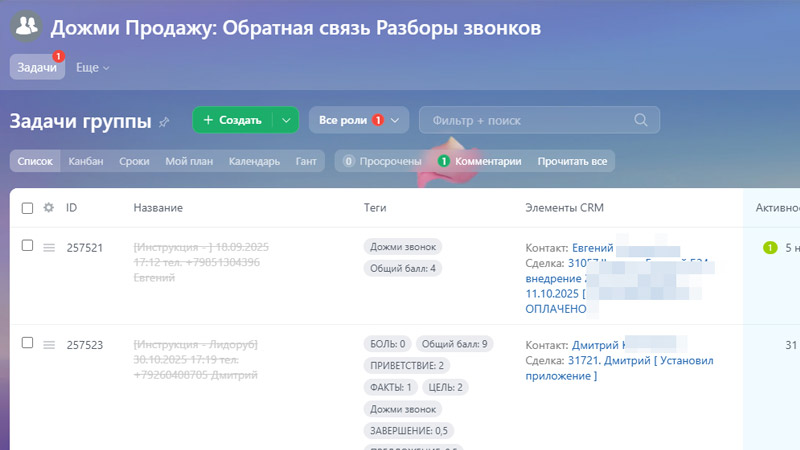800x450 pixels.
Task: Open contact link Евгений
Action: point(592,248)
